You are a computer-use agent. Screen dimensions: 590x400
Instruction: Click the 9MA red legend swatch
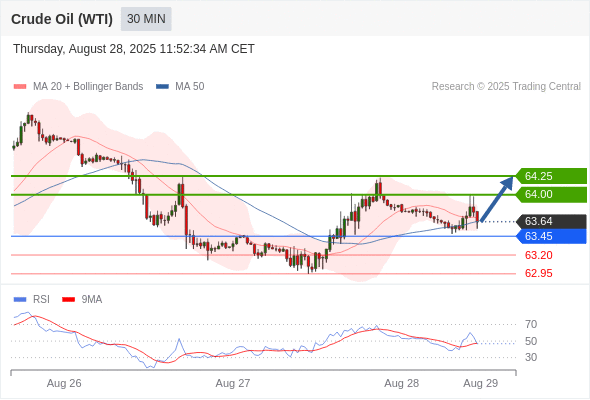[68, 300]
